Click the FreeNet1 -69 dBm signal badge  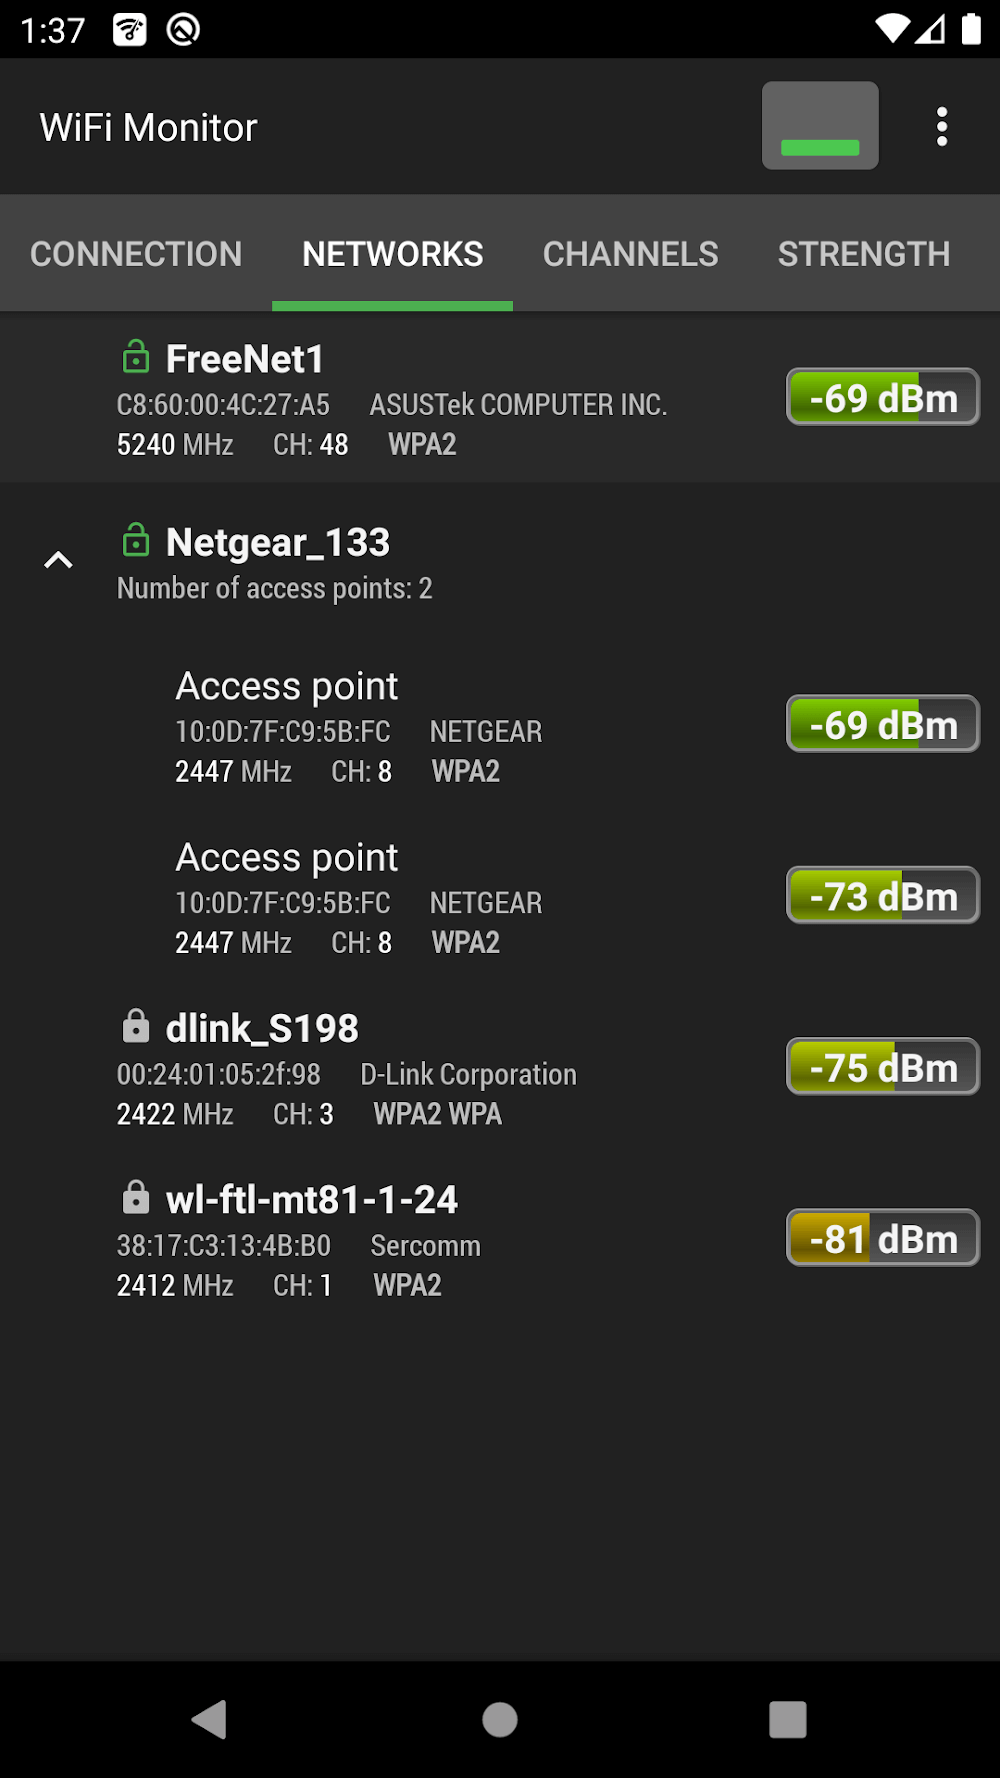883,397
